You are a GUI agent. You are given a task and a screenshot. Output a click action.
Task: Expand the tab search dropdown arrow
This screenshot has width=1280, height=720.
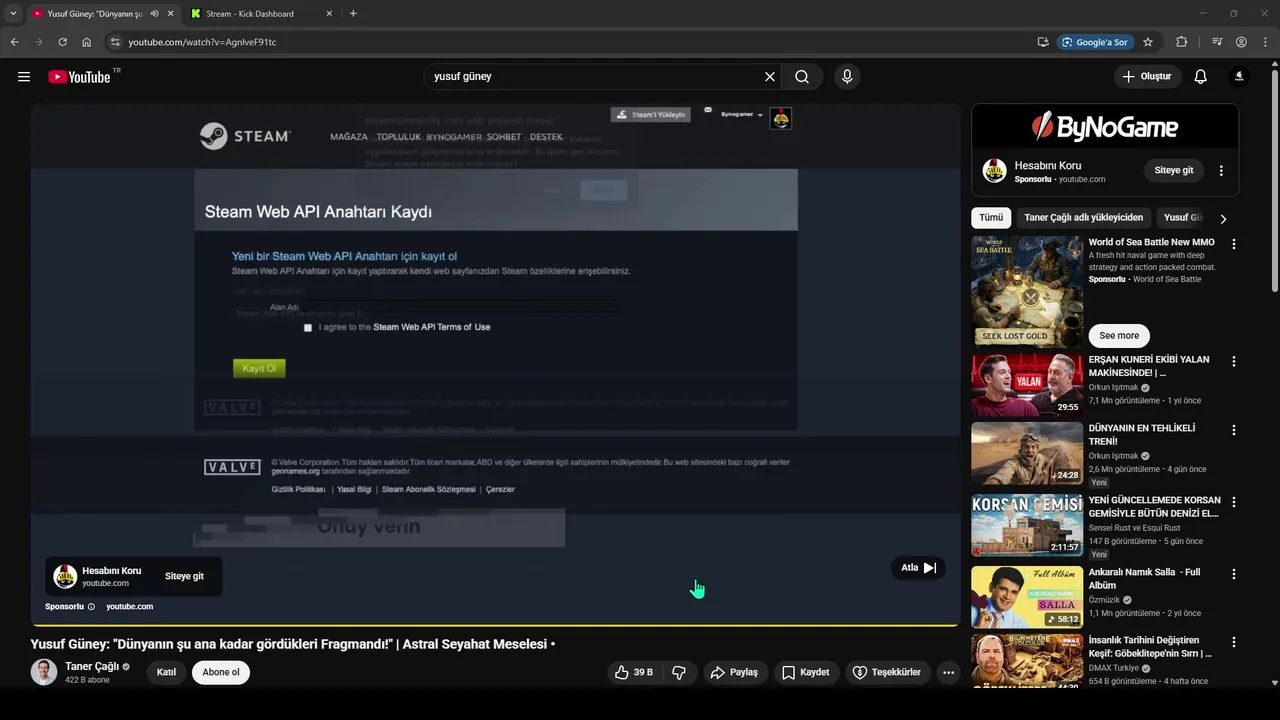coord(13,14)
